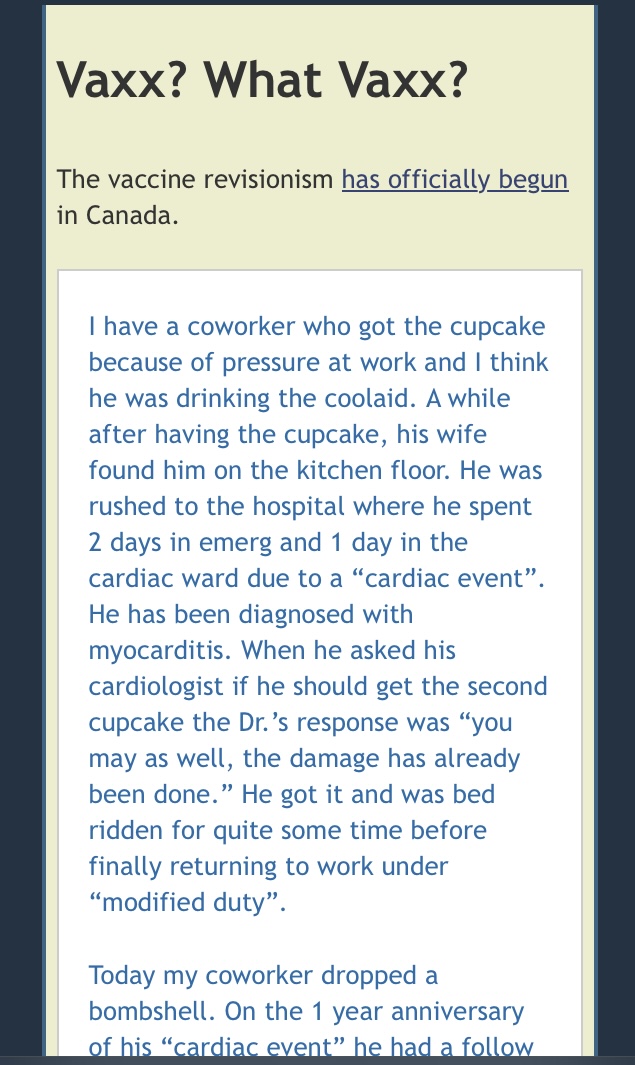Click the words "cardiac ward" in the quote
Image resolution: width=635 pixels, height=1065 pixels.
click(x=164, y=578)
